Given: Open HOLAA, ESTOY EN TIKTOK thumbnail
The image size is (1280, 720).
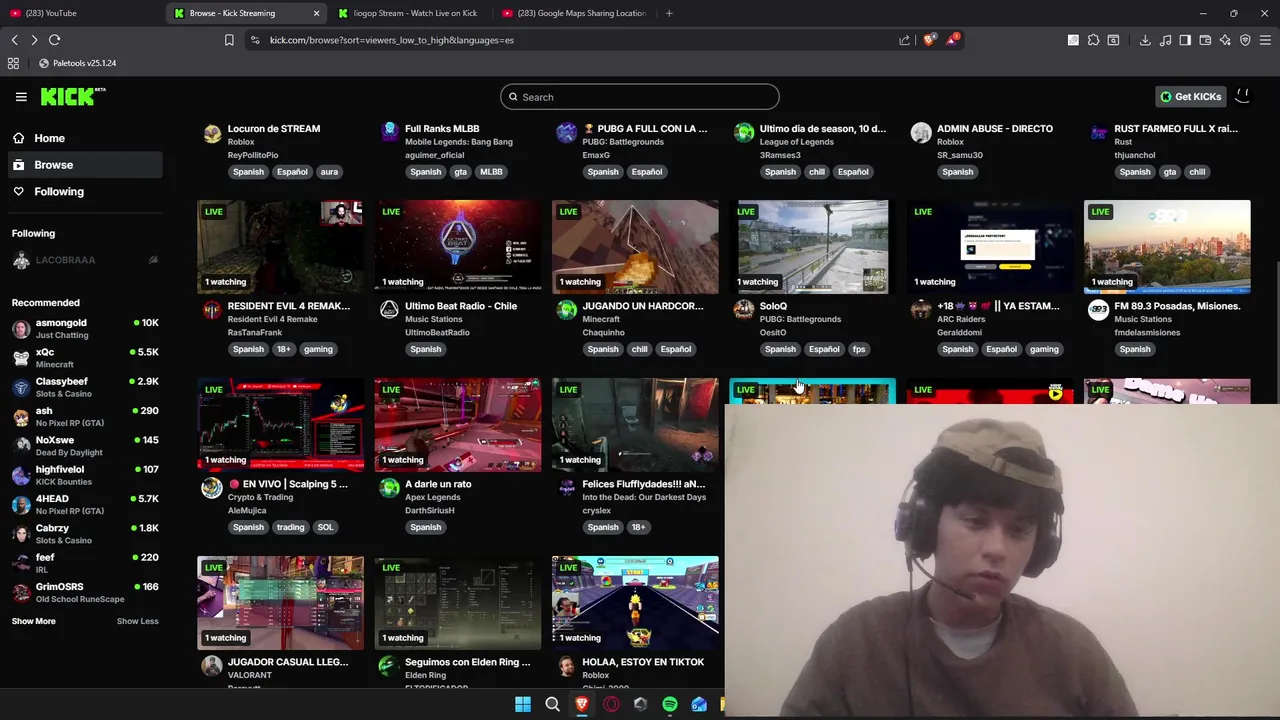Looking at the screenshot, I should [635, 602].
